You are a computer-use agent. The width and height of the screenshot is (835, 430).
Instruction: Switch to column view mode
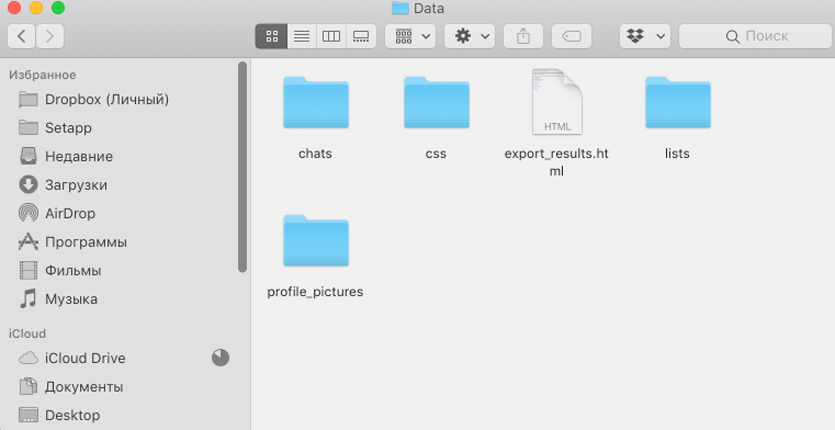click(x=331, y=36)
